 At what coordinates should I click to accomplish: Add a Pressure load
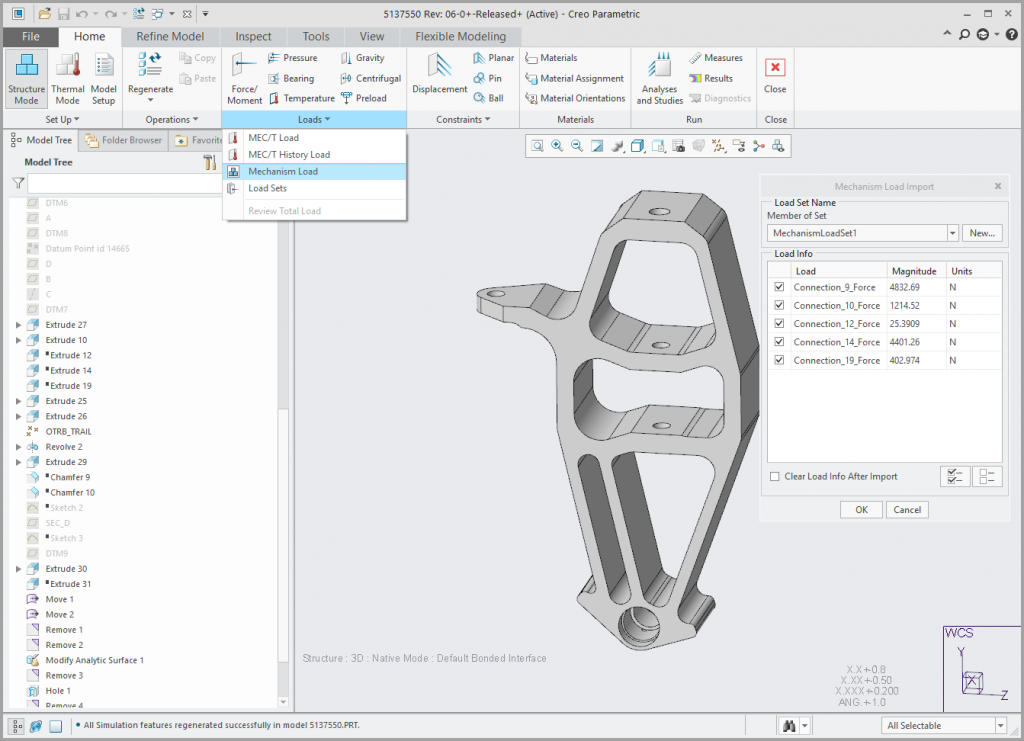(x=293, y=58)
